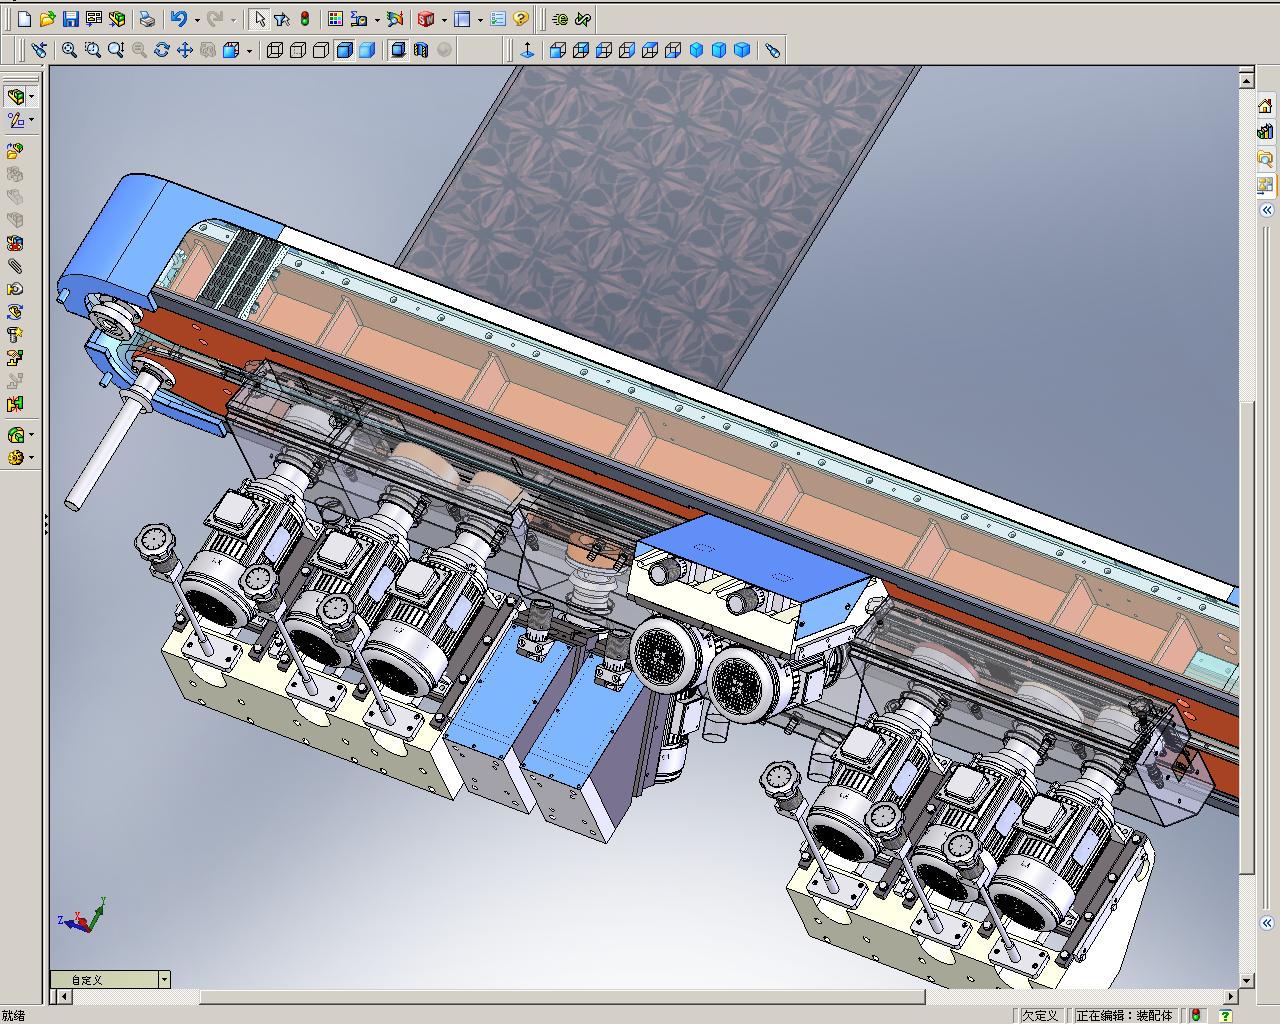Toggle Shadows in Shaded Mode

coord(398,50)
